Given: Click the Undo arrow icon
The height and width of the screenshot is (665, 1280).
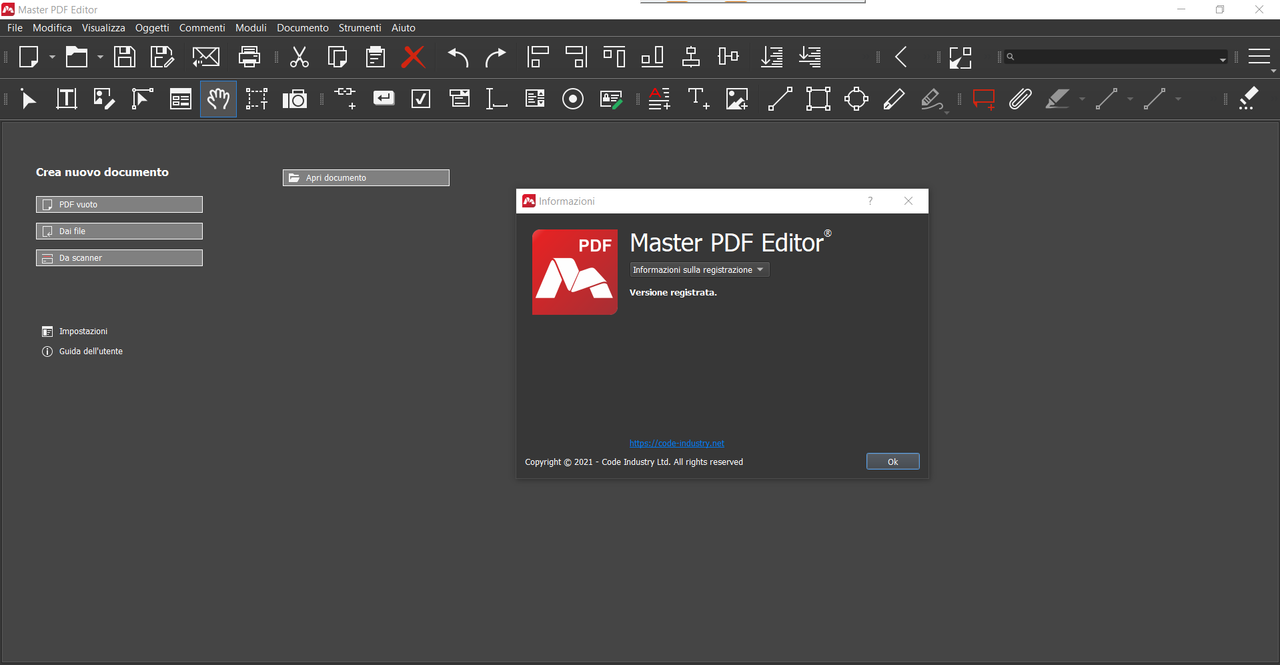Looking at the screenshot, I should tap(458, 57).
